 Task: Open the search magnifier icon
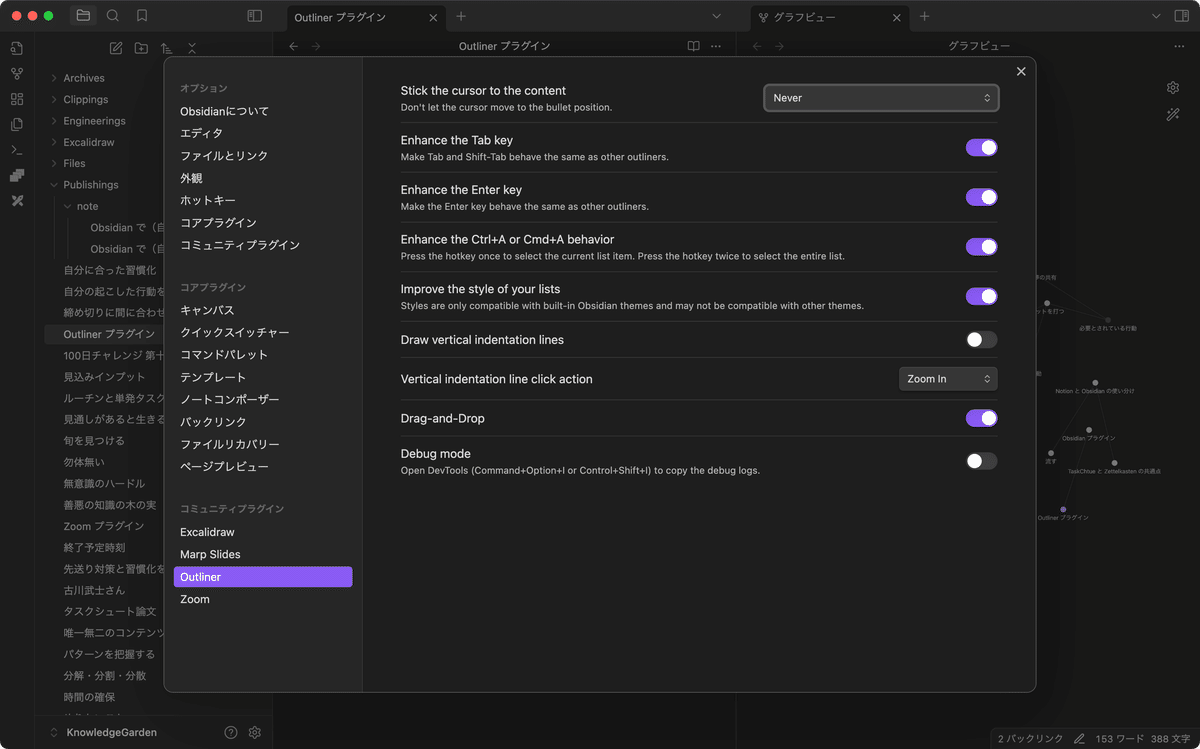pyautogui.click(x=113, y=16)
